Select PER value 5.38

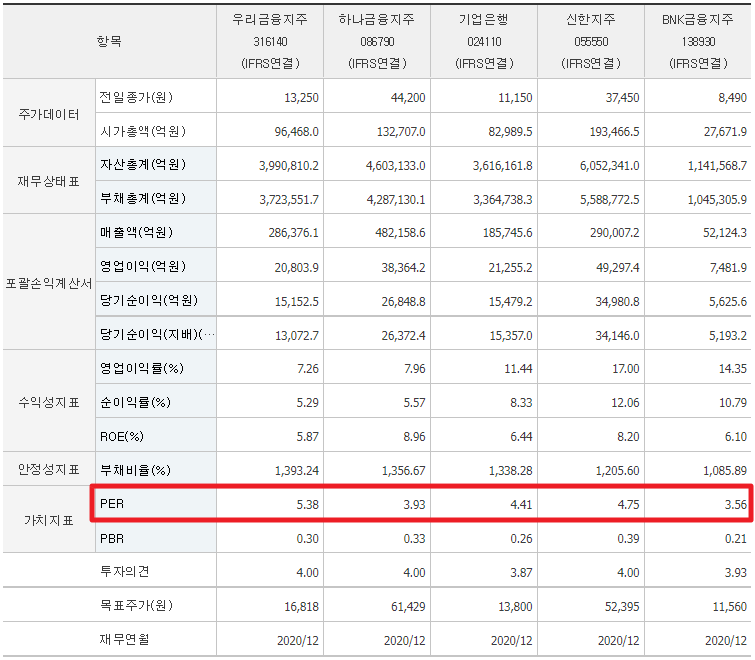(308, 505)
